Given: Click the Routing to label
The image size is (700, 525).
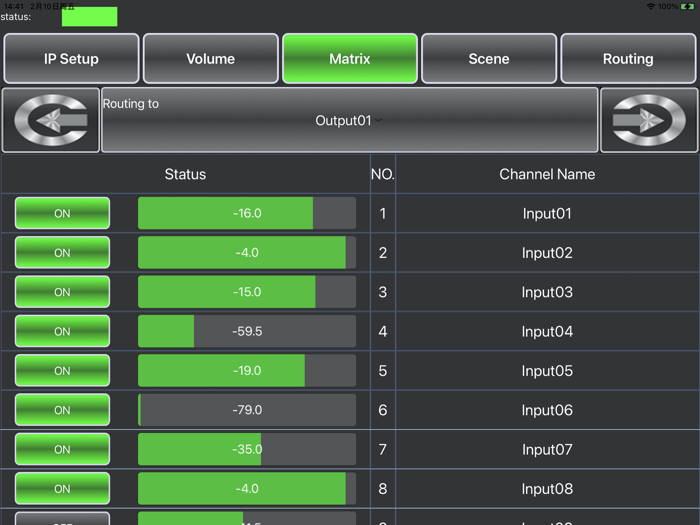Looking at the screenshot, I should click(x=131, y=104).
